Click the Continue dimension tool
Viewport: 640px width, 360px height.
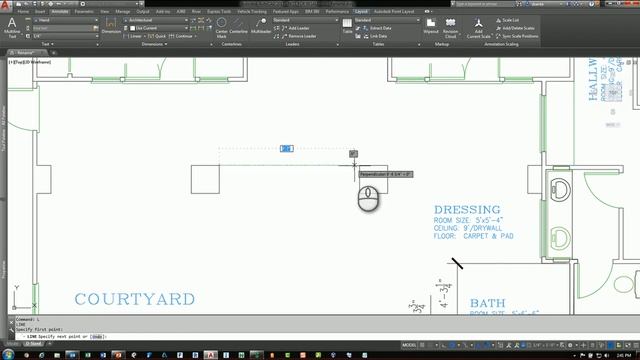(x=181, y=36)
